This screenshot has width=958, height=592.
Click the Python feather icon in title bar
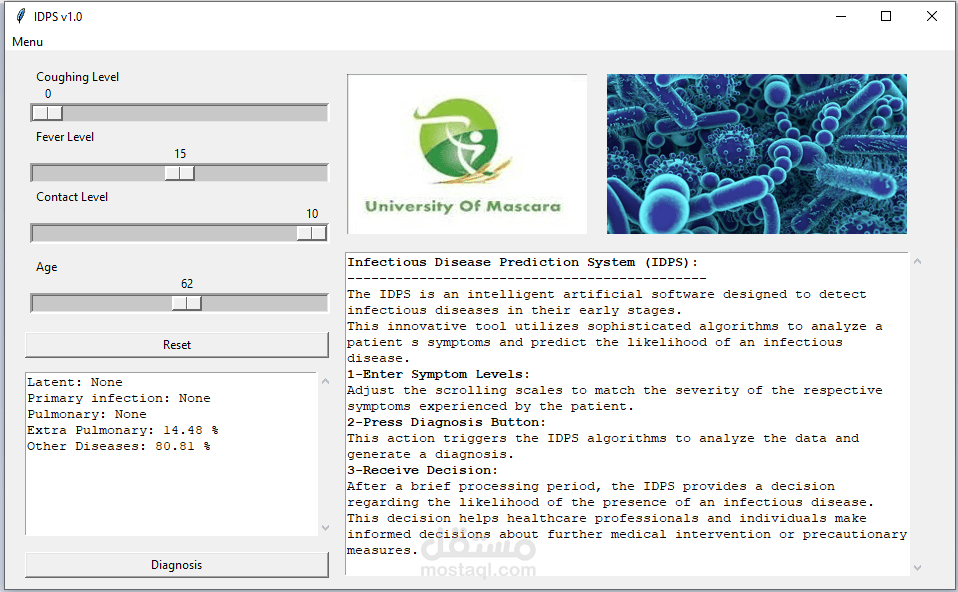[22, 16]
